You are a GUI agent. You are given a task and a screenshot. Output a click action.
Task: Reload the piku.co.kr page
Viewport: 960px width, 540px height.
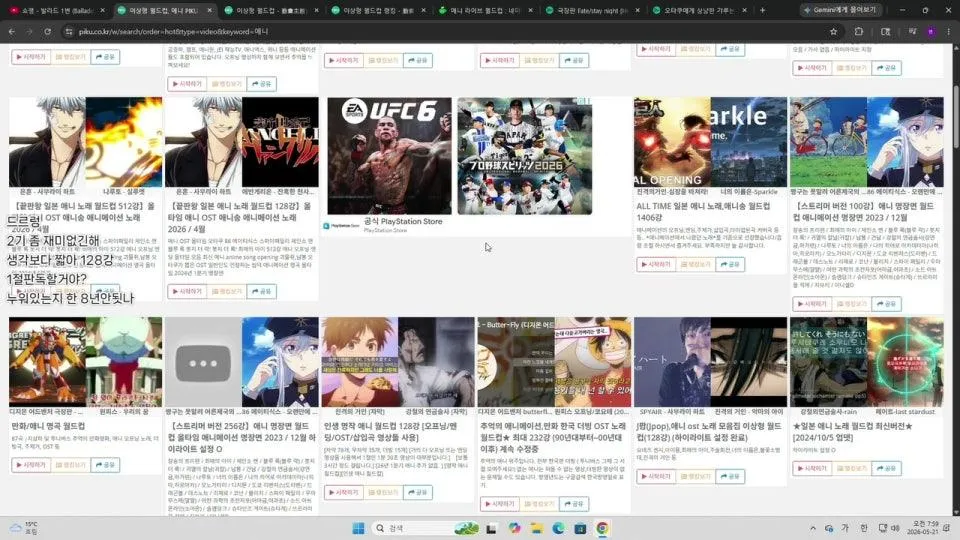(x=47, y=31)
